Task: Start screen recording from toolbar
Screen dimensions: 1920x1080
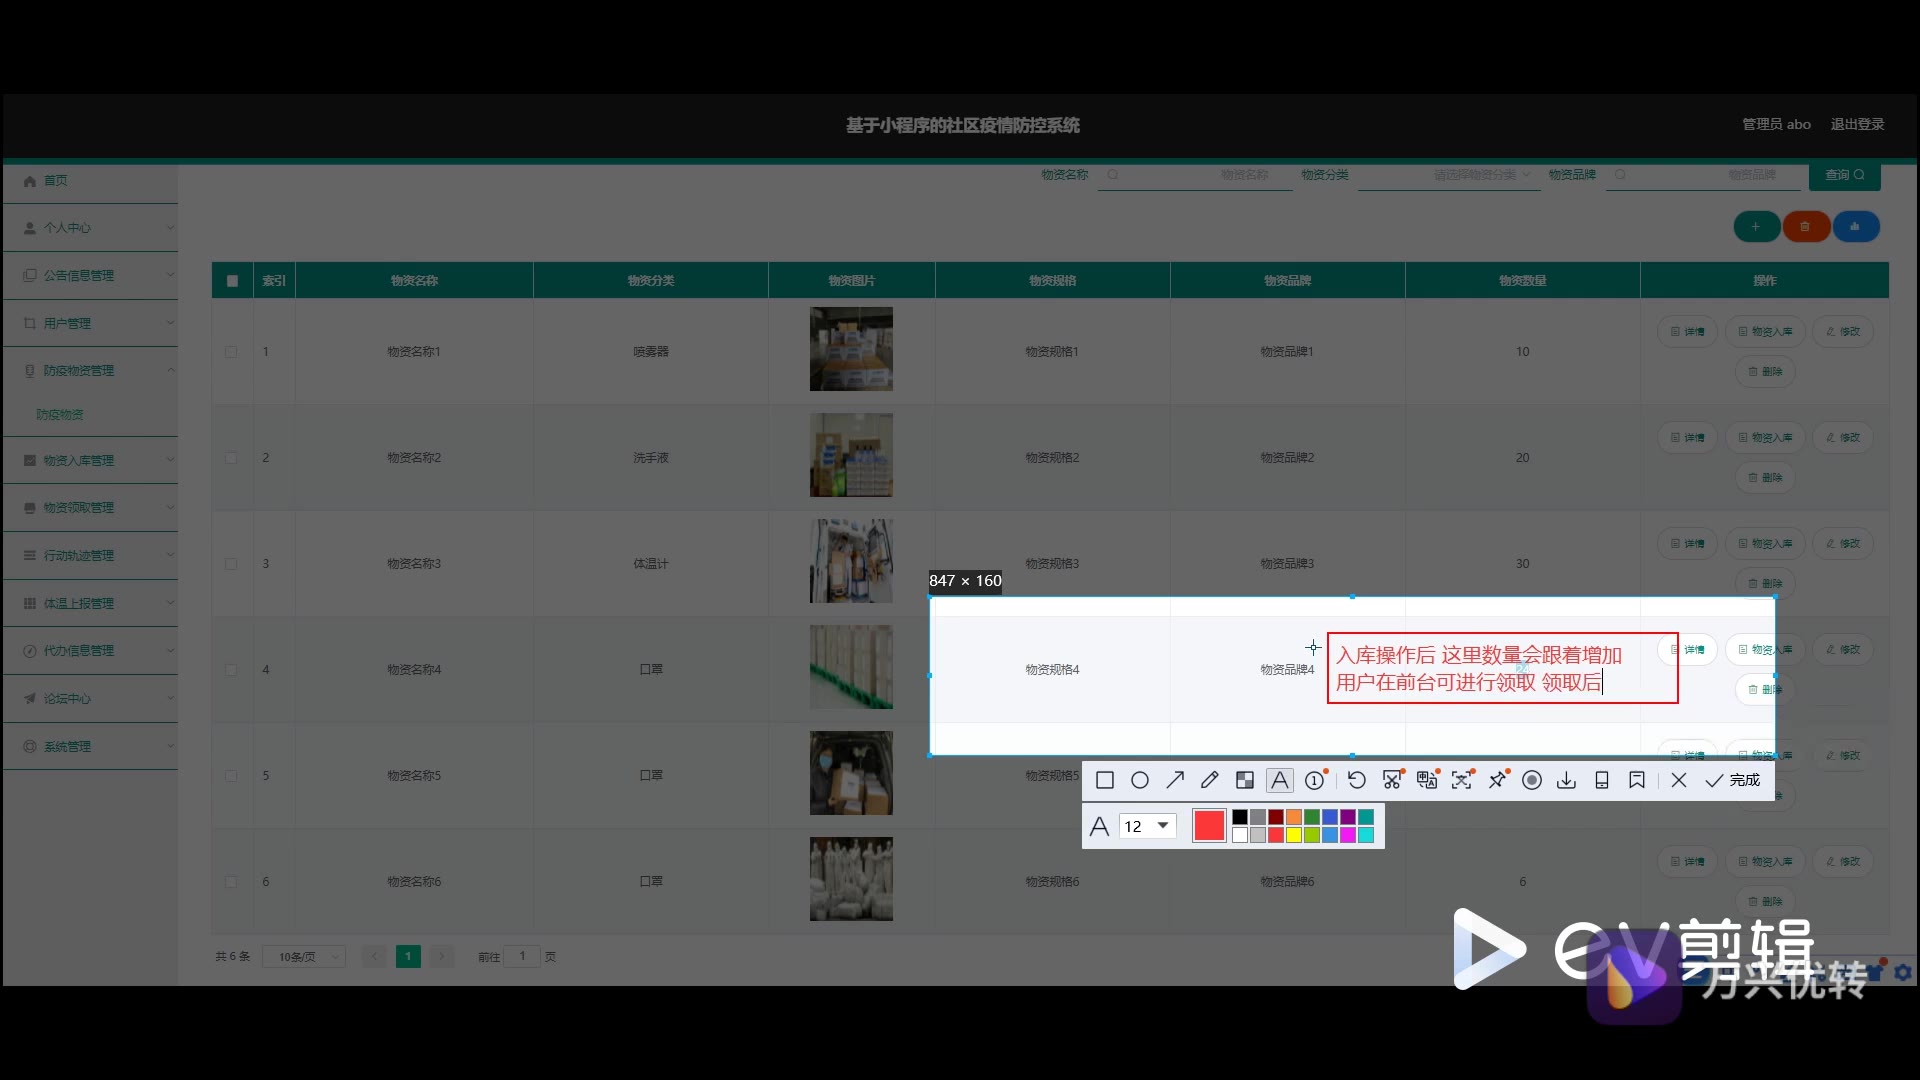Action: [1532, 780]
